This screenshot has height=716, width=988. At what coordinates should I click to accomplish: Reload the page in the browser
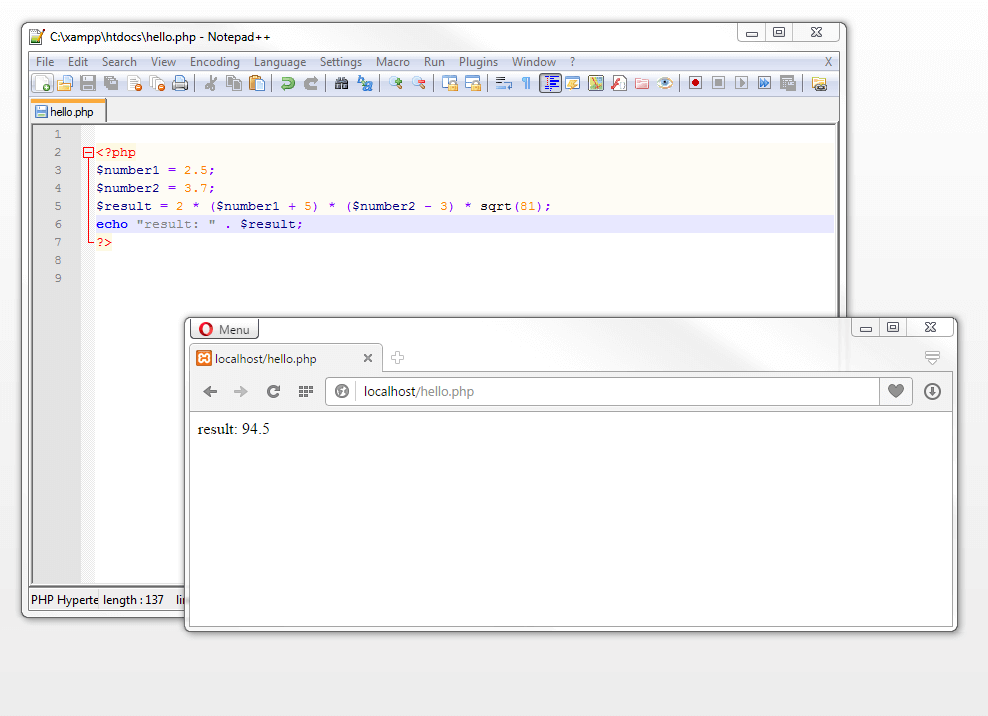[x=273, y=391]
